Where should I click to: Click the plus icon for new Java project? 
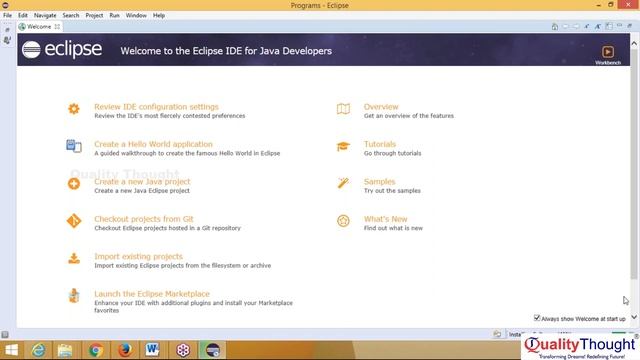tap(74, 184)
